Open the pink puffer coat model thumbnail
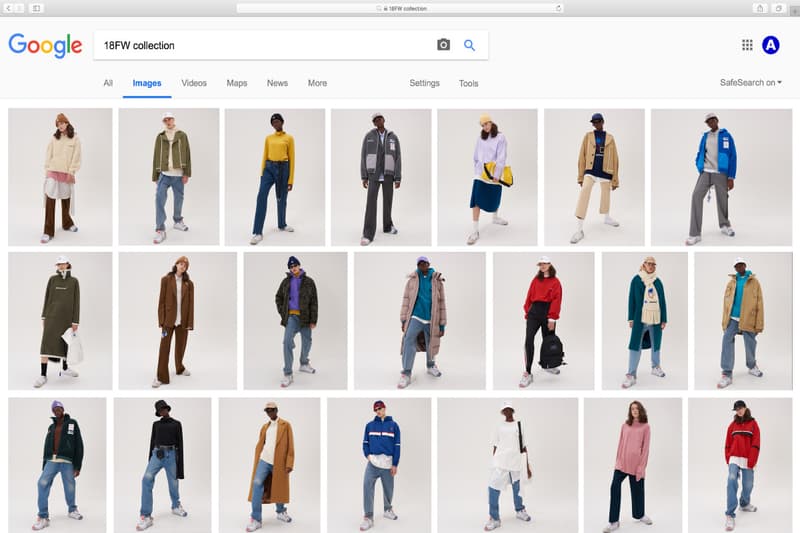 (x=420, y=320)
